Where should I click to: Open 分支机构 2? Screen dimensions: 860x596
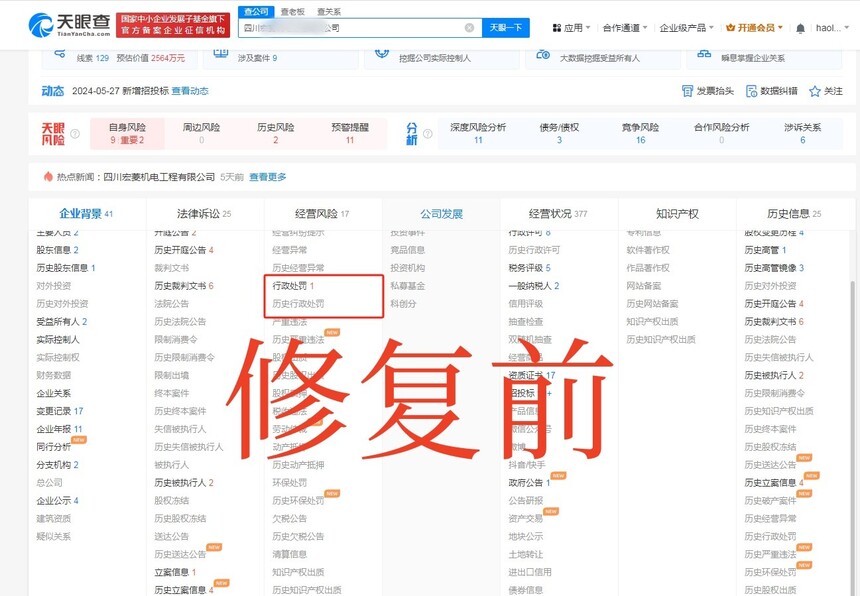tap(58, 465)
